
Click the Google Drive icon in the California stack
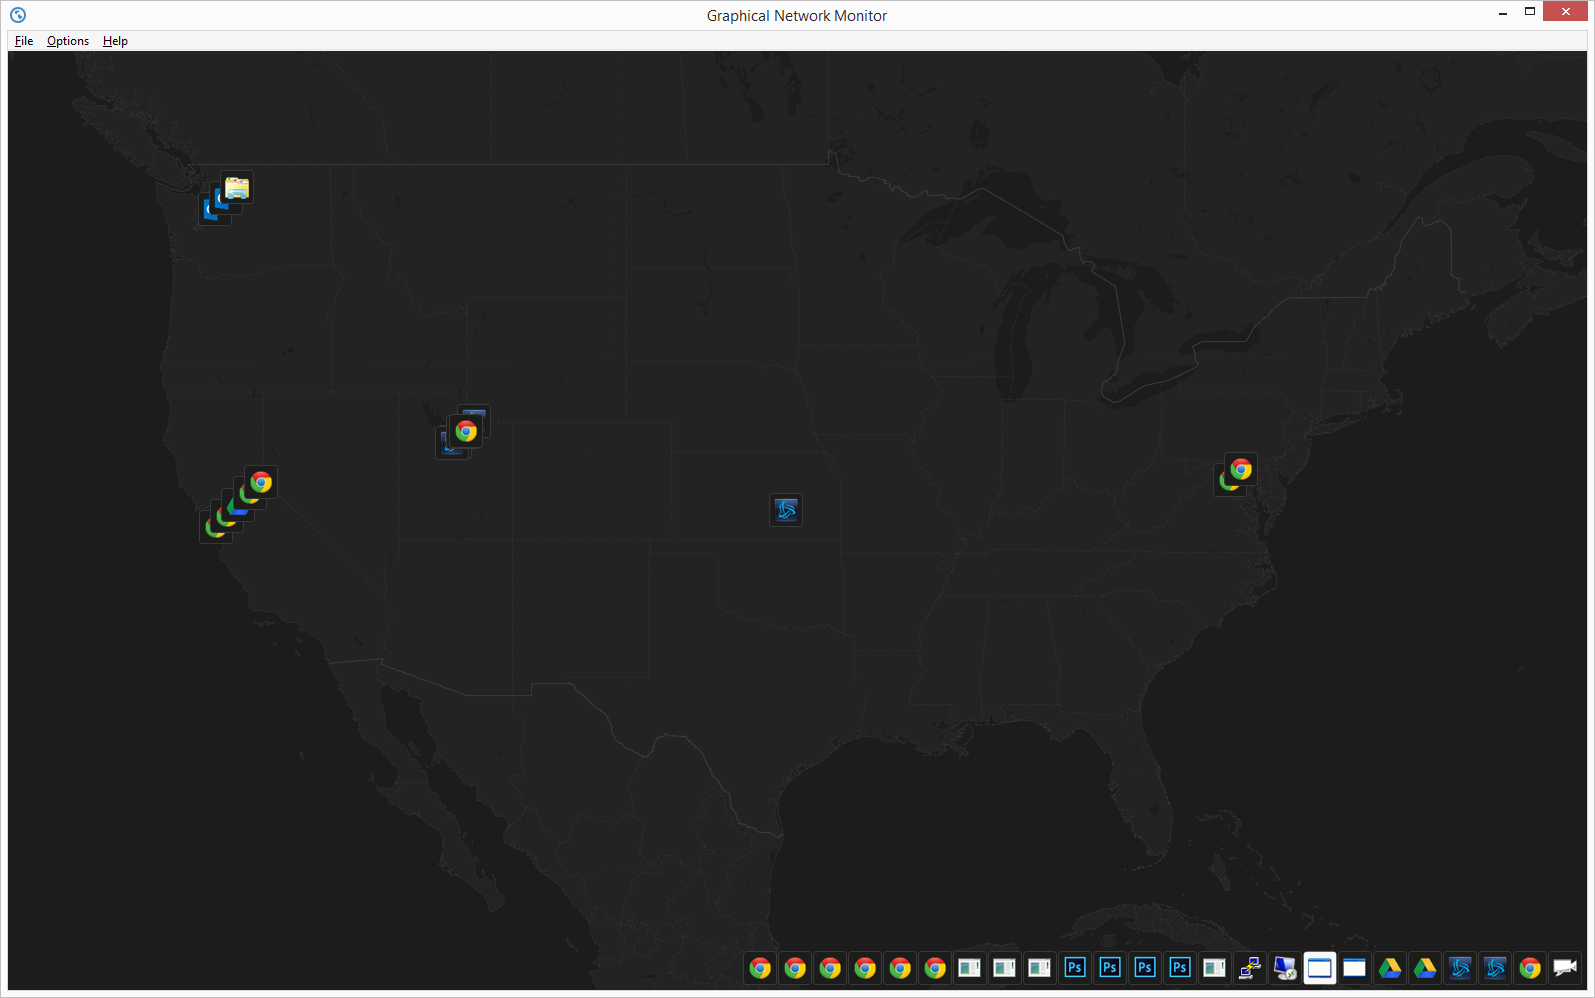click(x=235, y=506)
